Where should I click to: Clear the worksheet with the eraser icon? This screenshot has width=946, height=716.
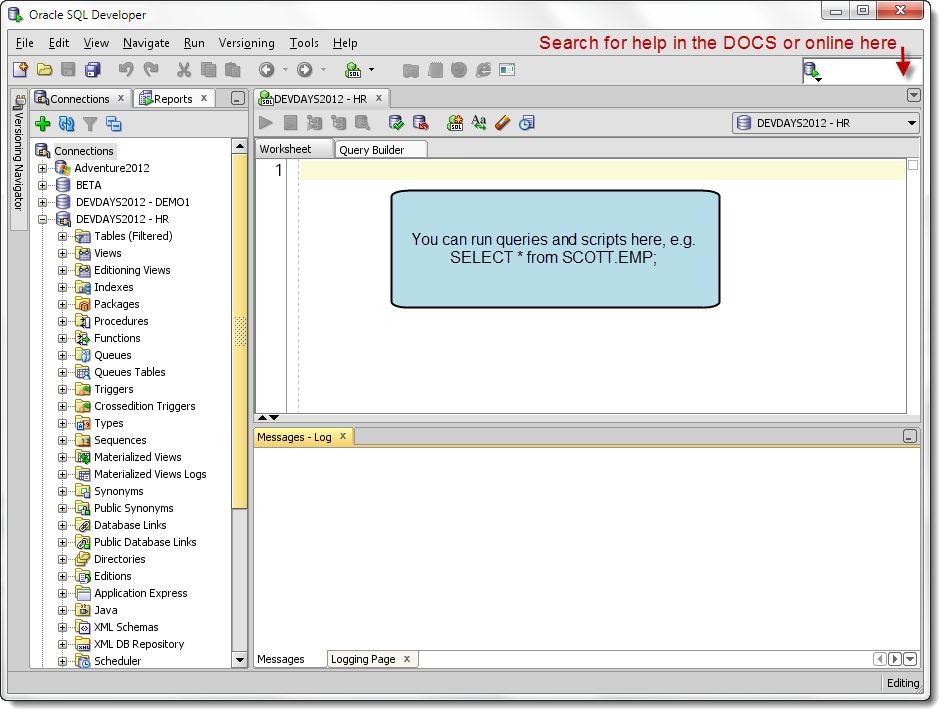(x=503, y=123)
